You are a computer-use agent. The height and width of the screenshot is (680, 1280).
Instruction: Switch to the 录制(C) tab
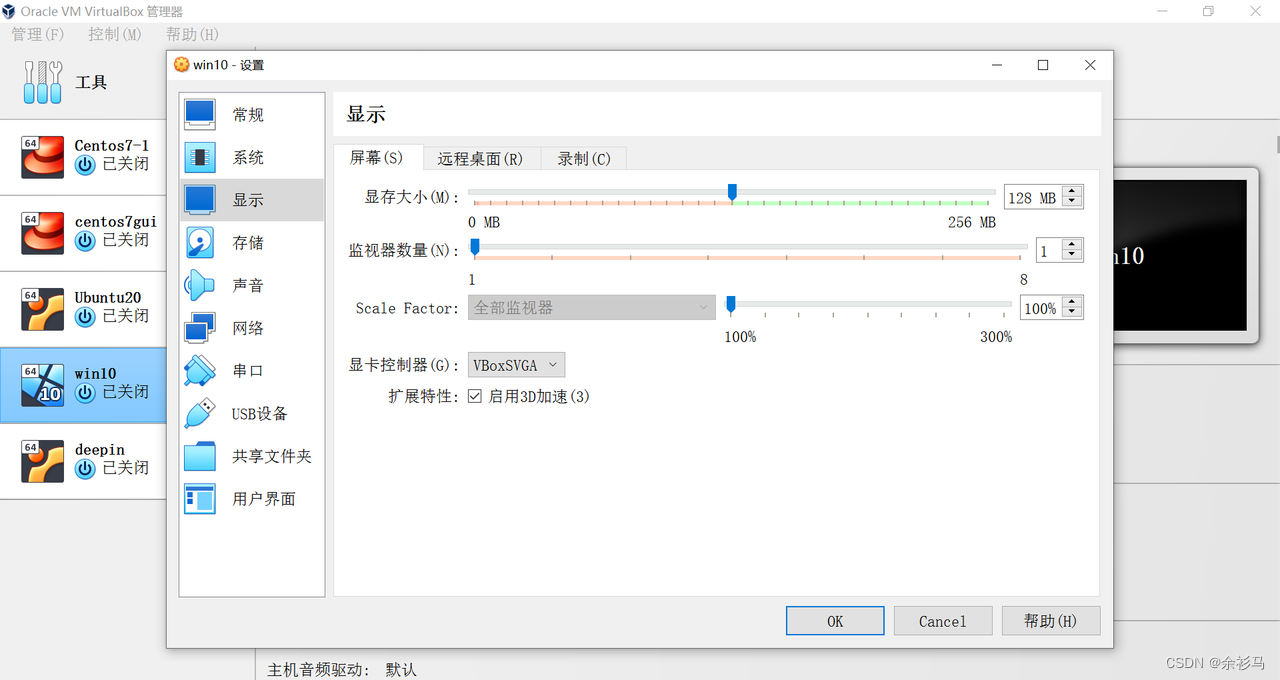pyautogui.click(x=584, y=159)
